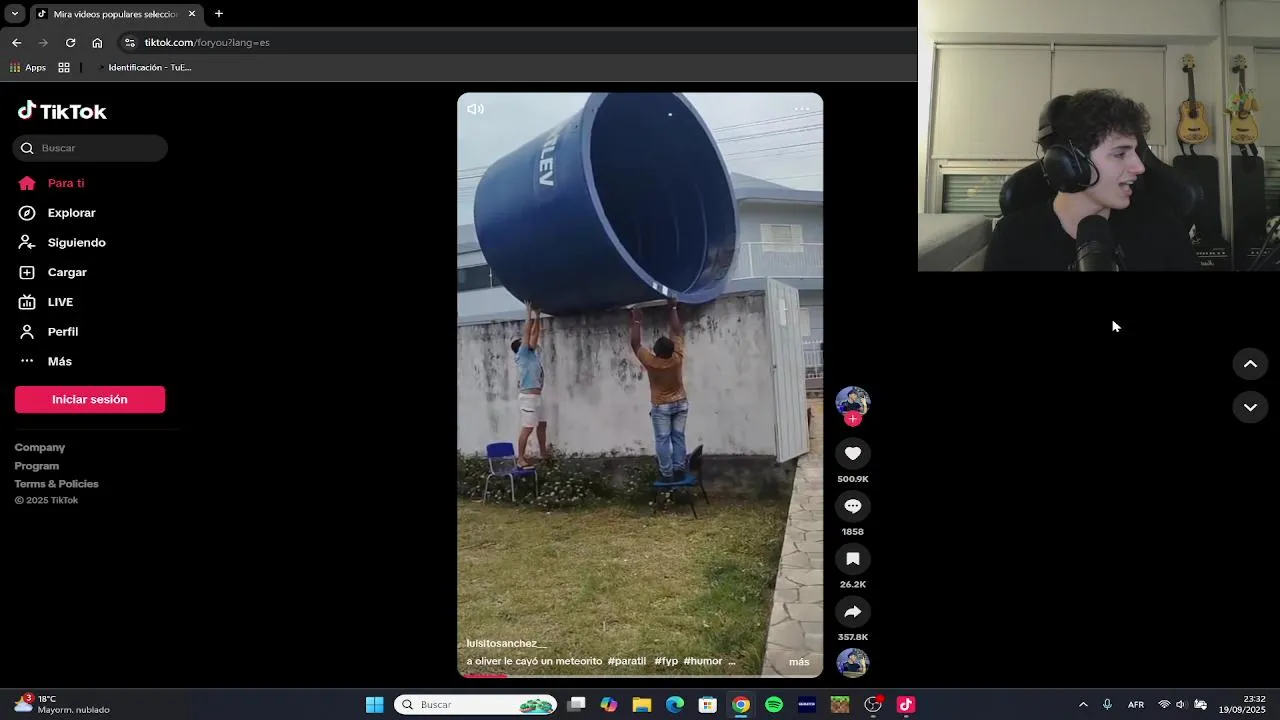Viewport: 1280px width, 720px height.
Task: Click the TikTok logo
Action: pyautogui.click(x=62, y=111)
